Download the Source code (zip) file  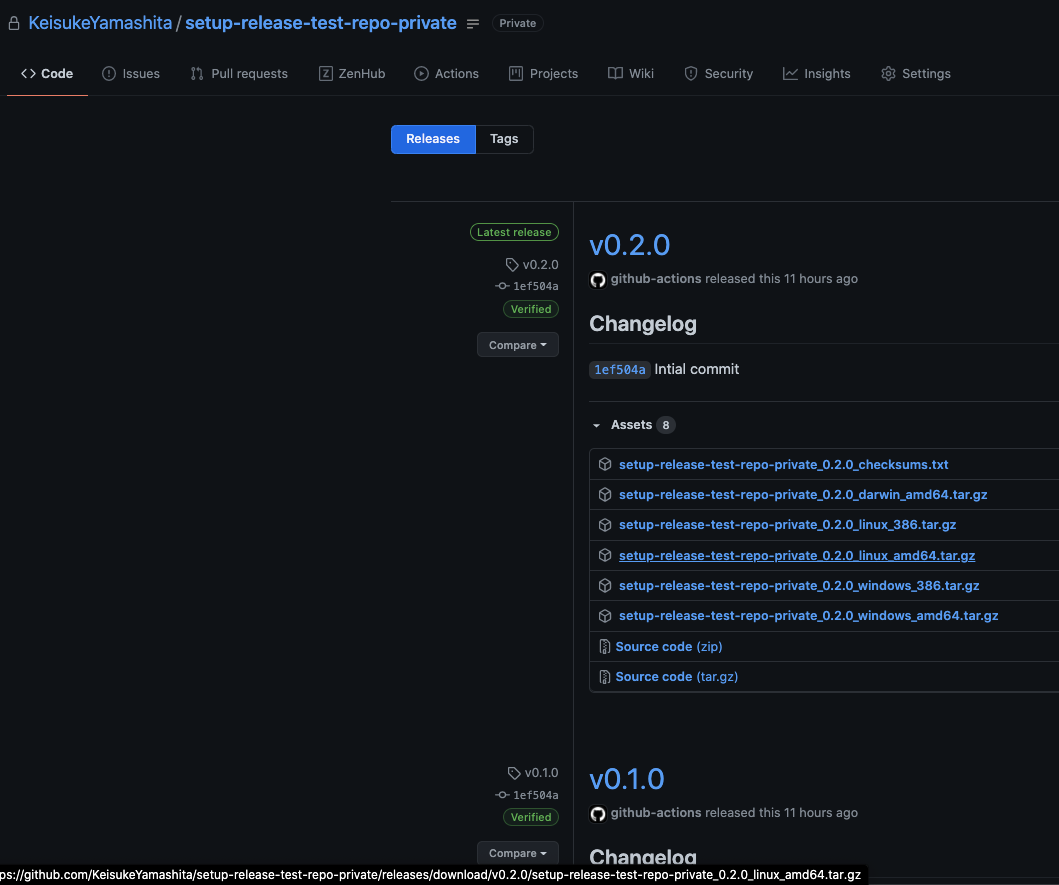[668, 646]
